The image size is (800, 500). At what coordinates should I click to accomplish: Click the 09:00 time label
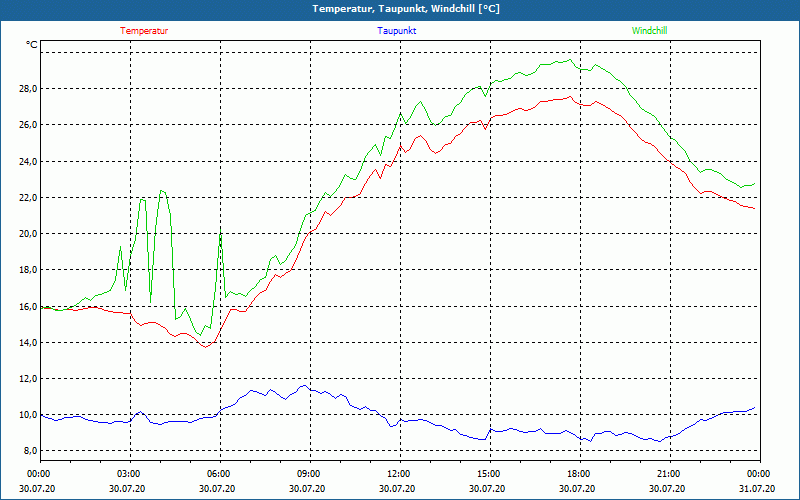click(x=308, y=474)
